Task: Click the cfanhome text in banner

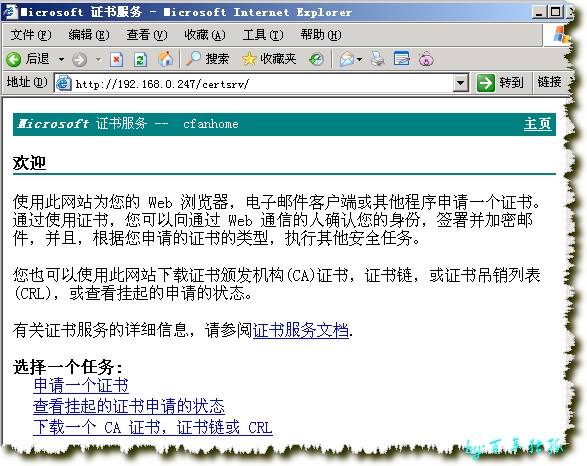Action: tap(211, 124)
